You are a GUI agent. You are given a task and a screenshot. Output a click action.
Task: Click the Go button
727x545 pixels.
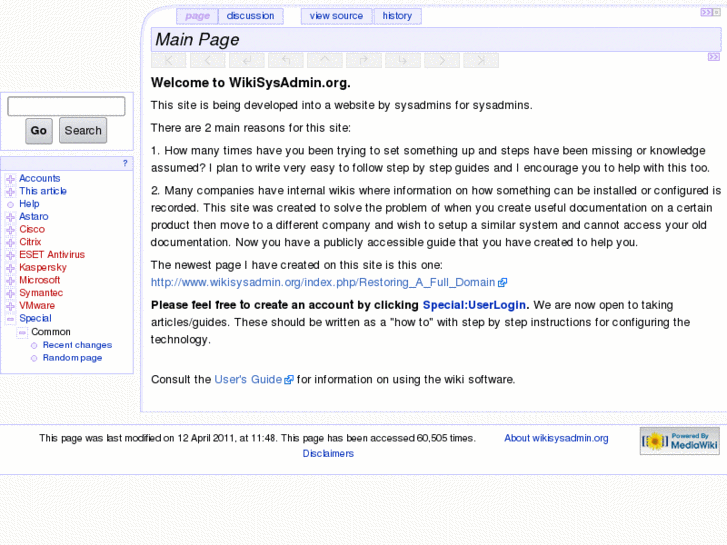pyautogui.click(x=38, y=131)
